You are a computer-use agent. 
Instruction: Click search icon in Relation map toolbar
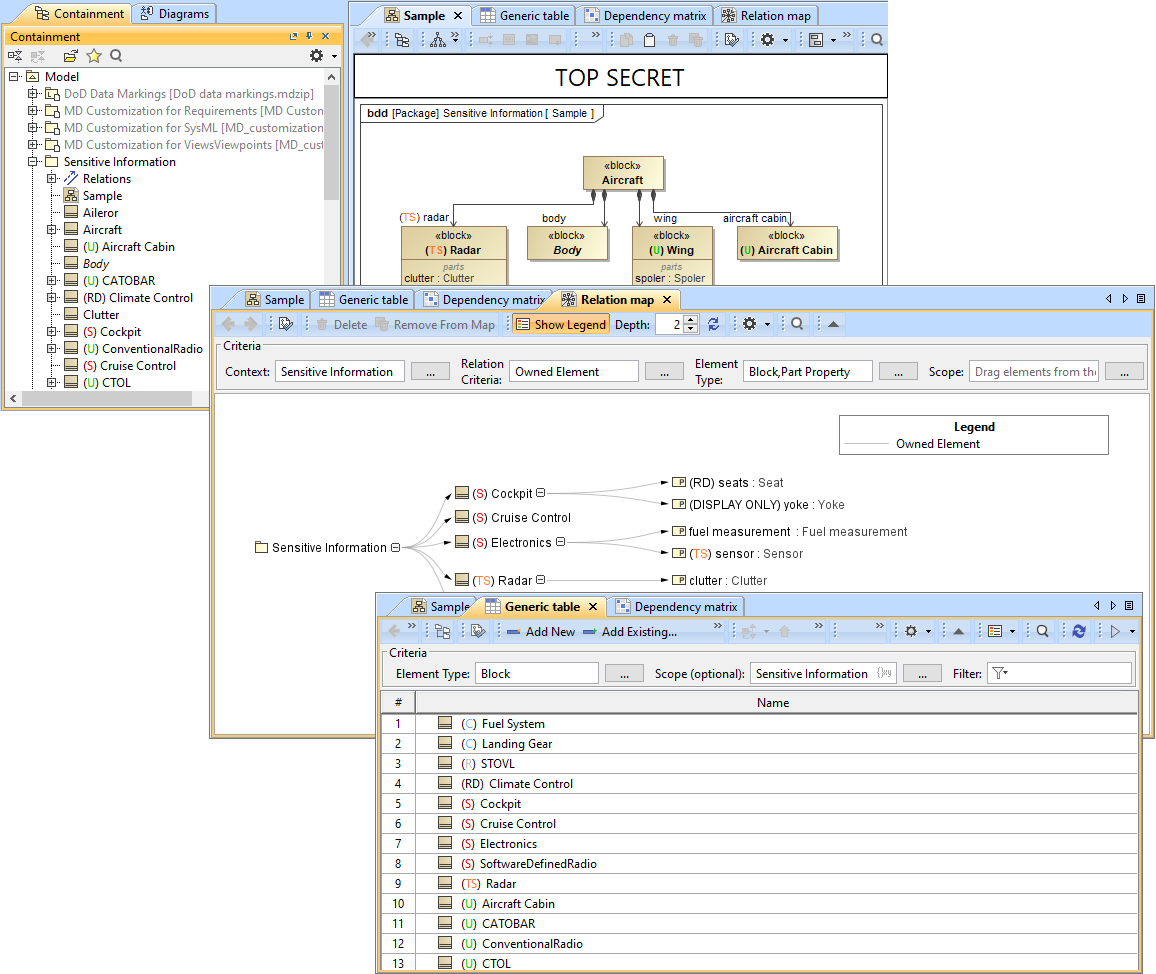pyautogui.click(x=797, y=324)
